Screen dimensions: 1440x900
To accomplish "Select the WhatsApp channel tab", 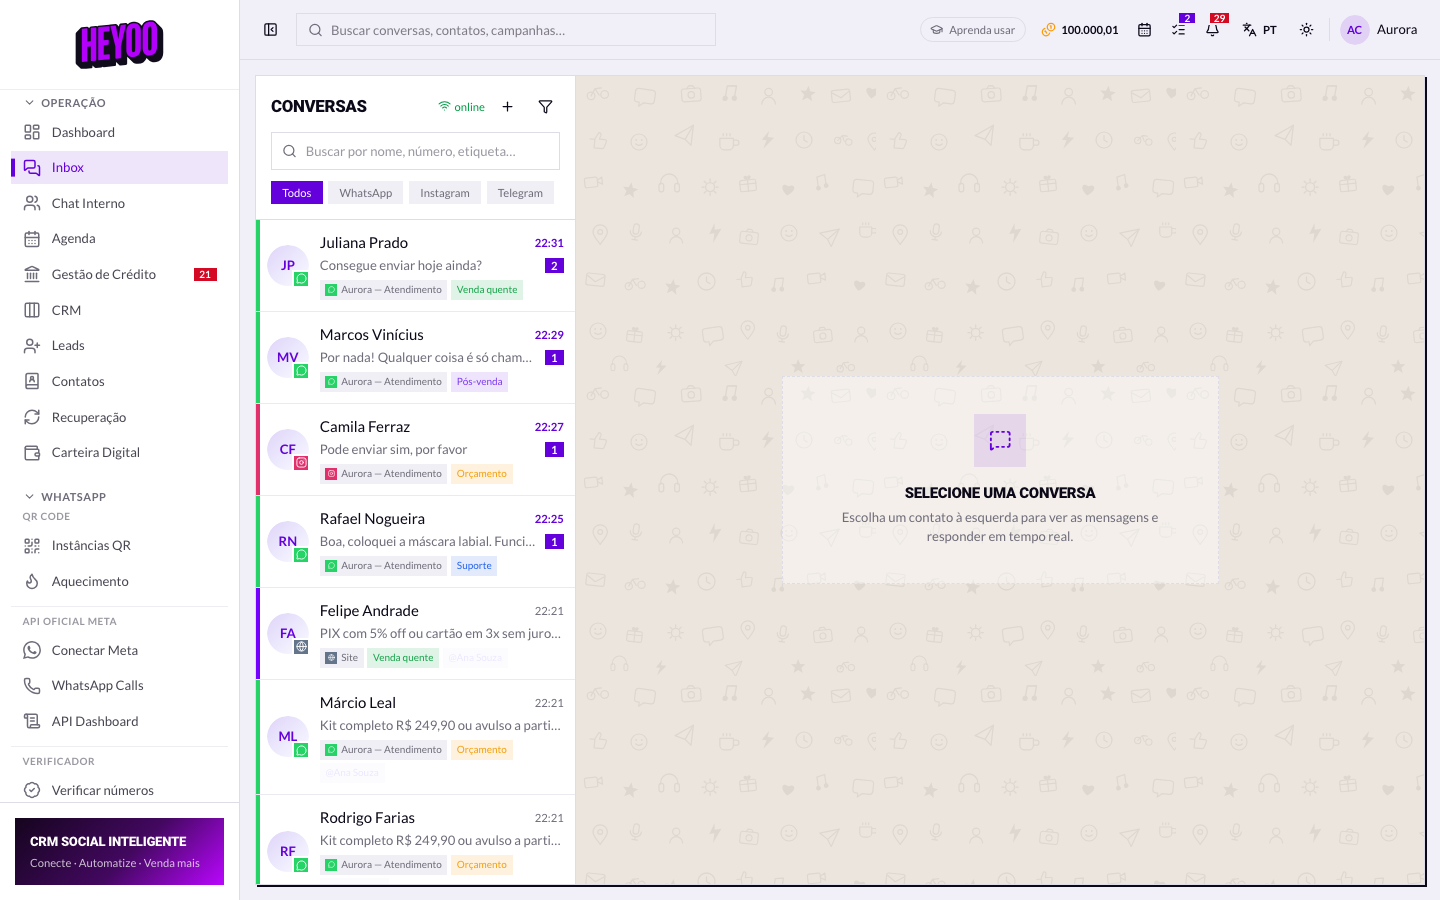I will 366,193.
